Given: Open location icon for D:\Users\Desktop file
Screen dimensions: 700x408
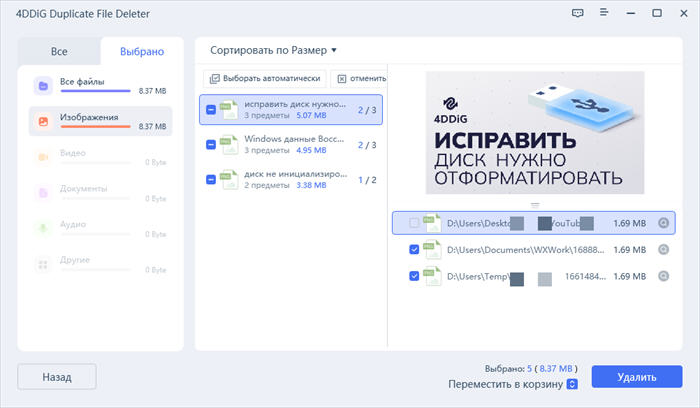Looking at the screenshot, I should pos(663,223).
